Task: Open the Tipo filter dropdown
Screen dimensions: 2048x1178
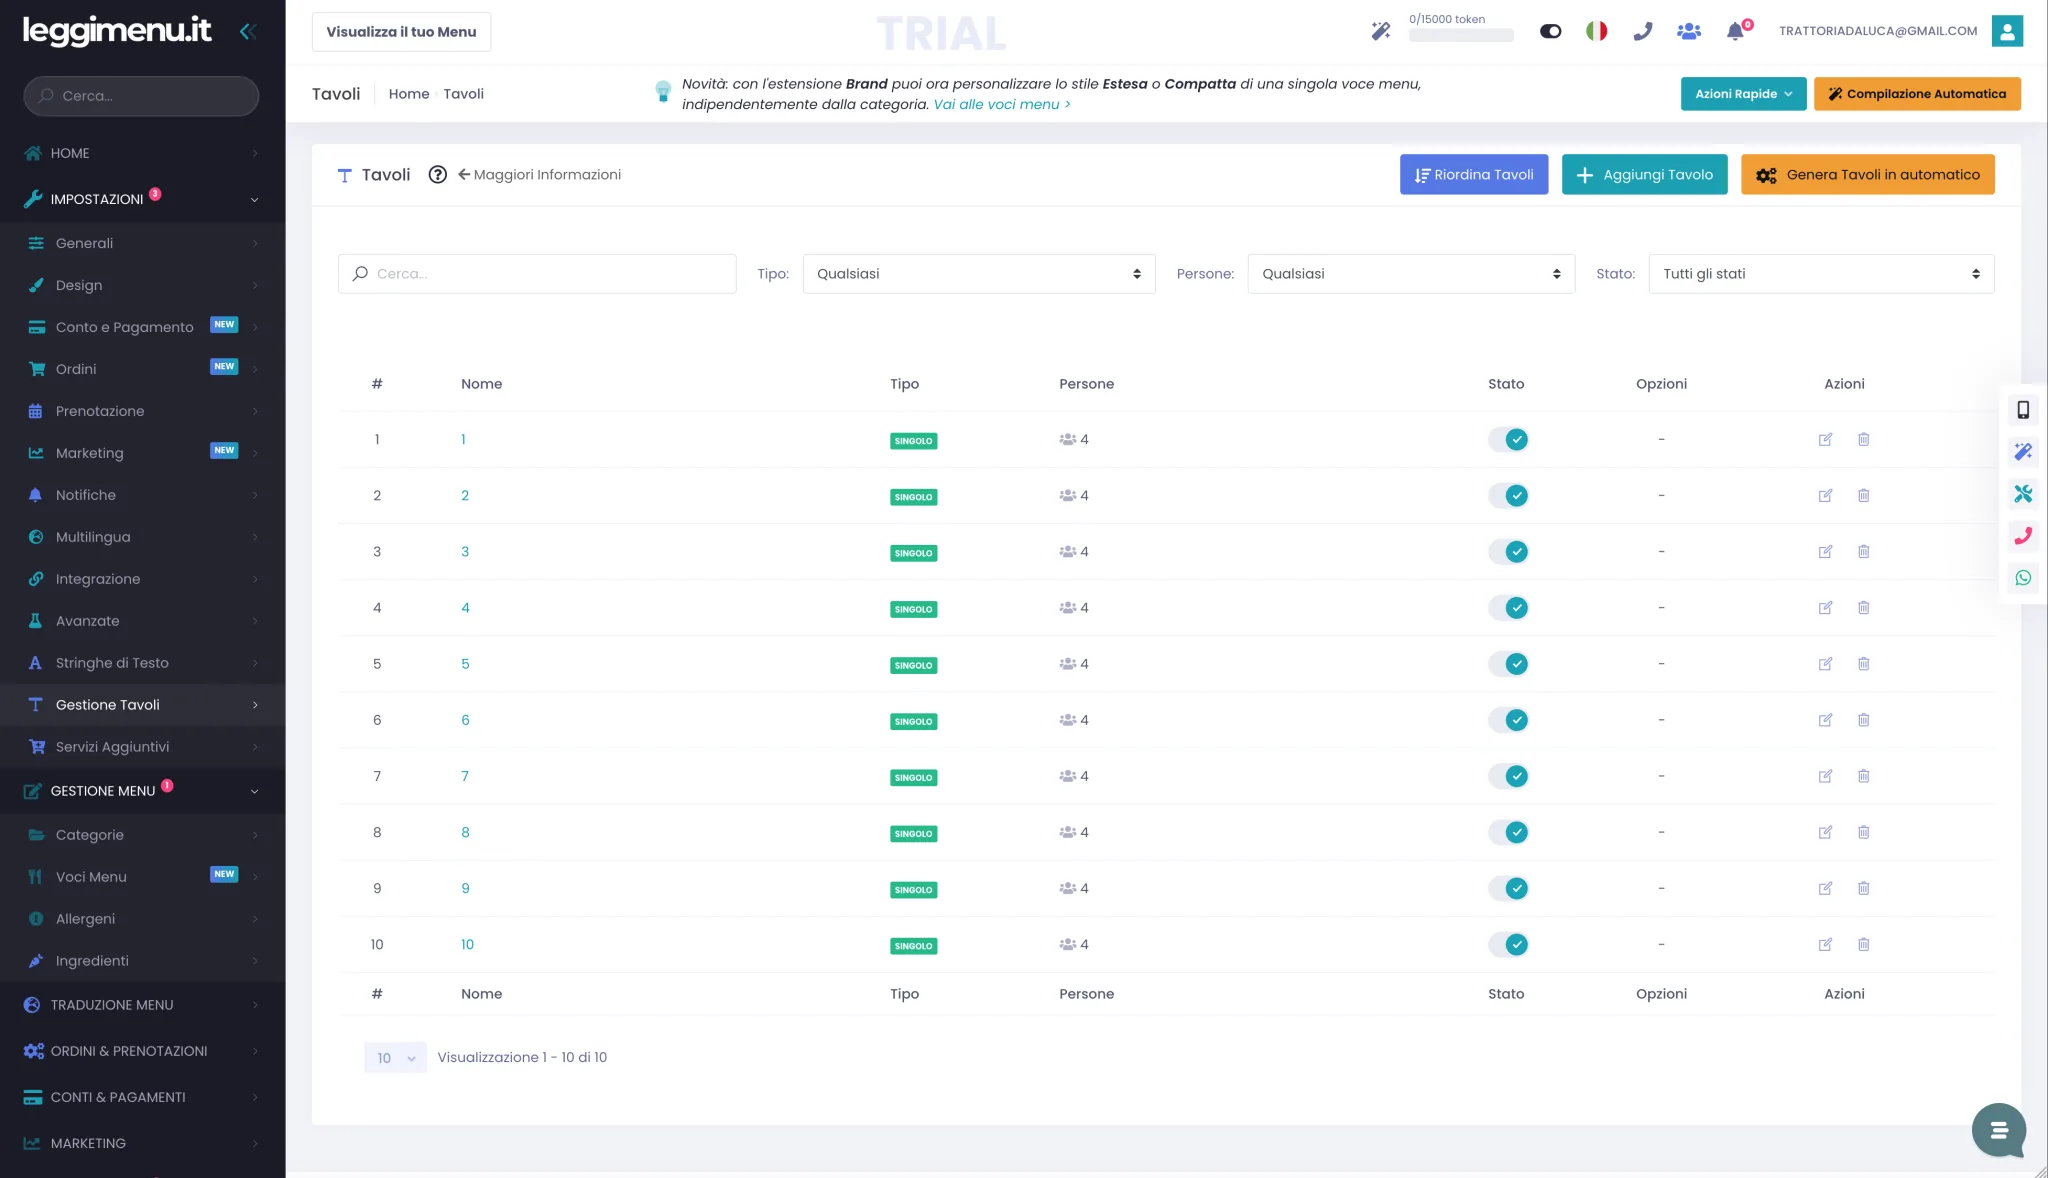Action: [979, 274]
